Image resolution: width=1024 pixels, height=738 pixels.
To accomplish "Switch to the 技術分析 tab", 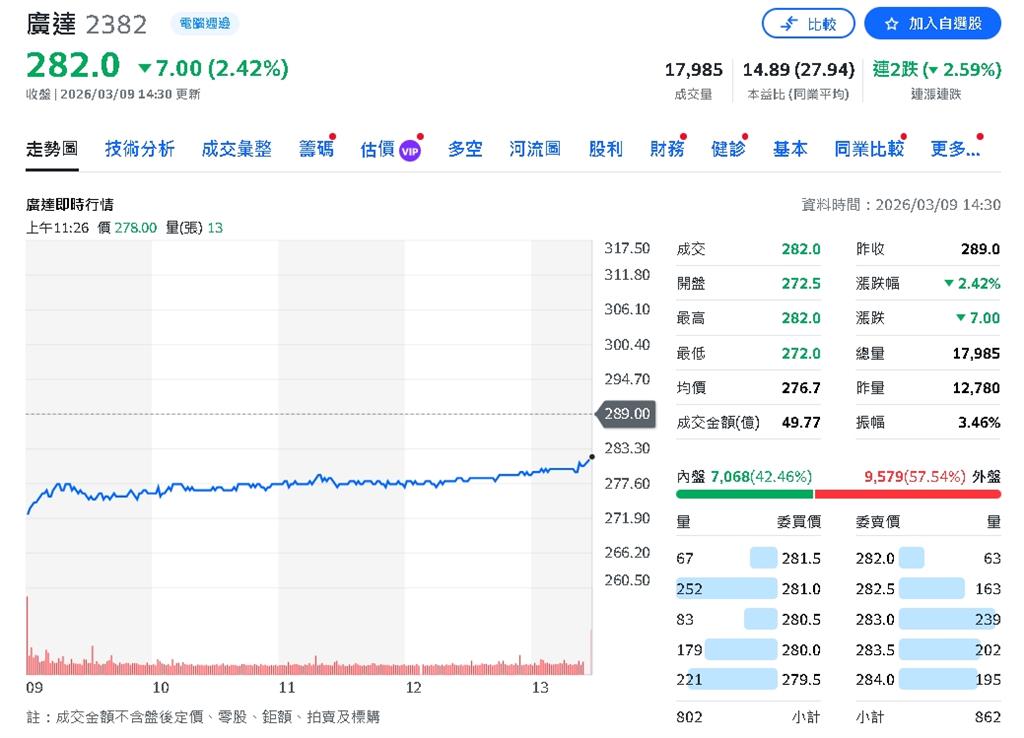I will (x=139, y=148).
